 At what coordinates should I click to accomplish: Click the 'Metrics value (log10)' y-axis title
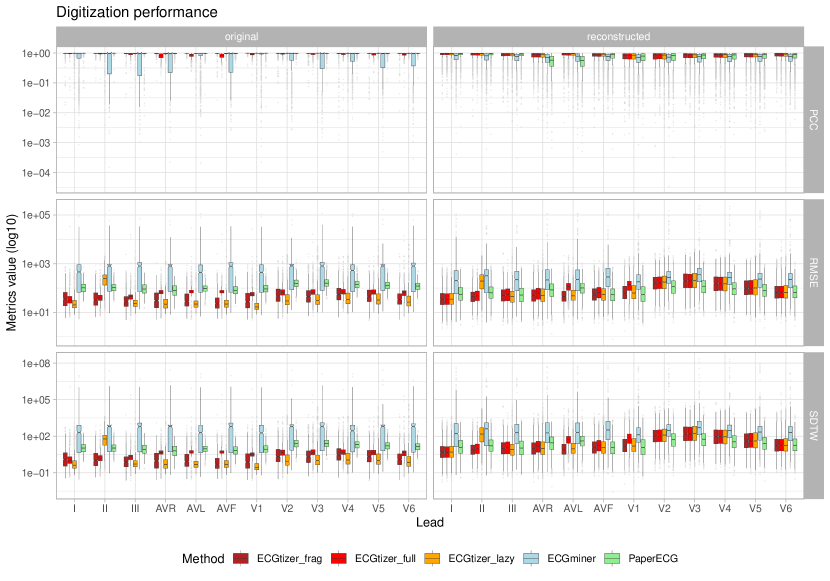pos(12,273)
